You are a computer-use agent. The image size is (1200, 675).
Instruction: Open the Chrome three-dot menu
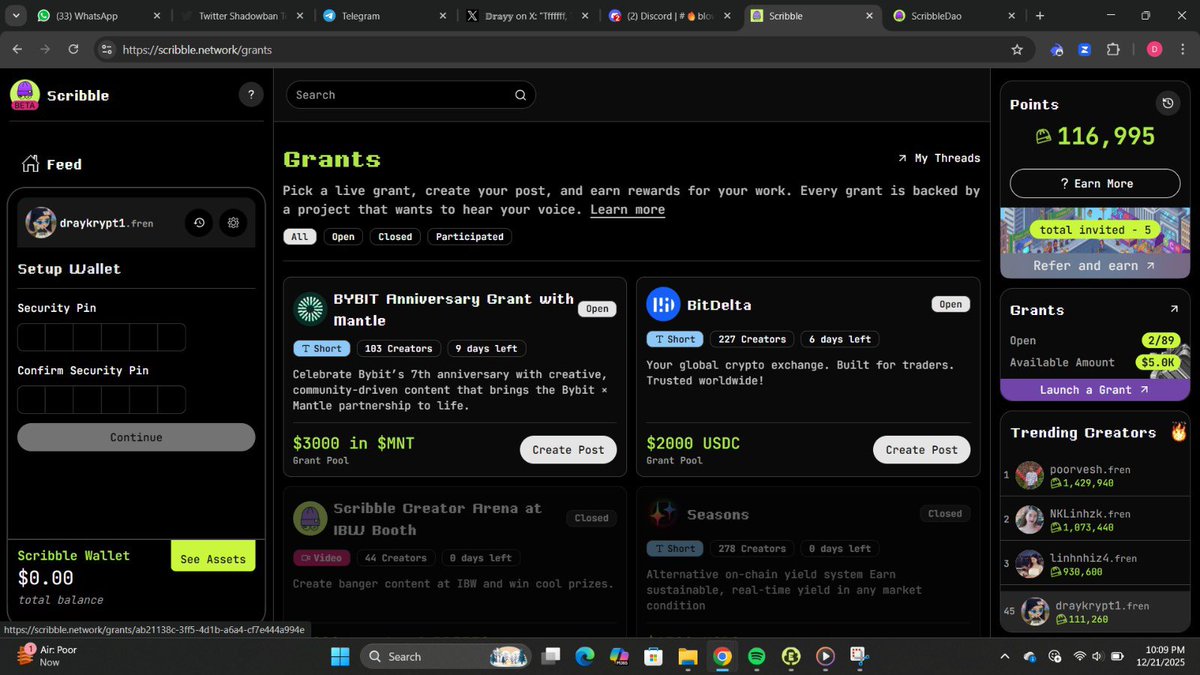(x=1183, y=49)
